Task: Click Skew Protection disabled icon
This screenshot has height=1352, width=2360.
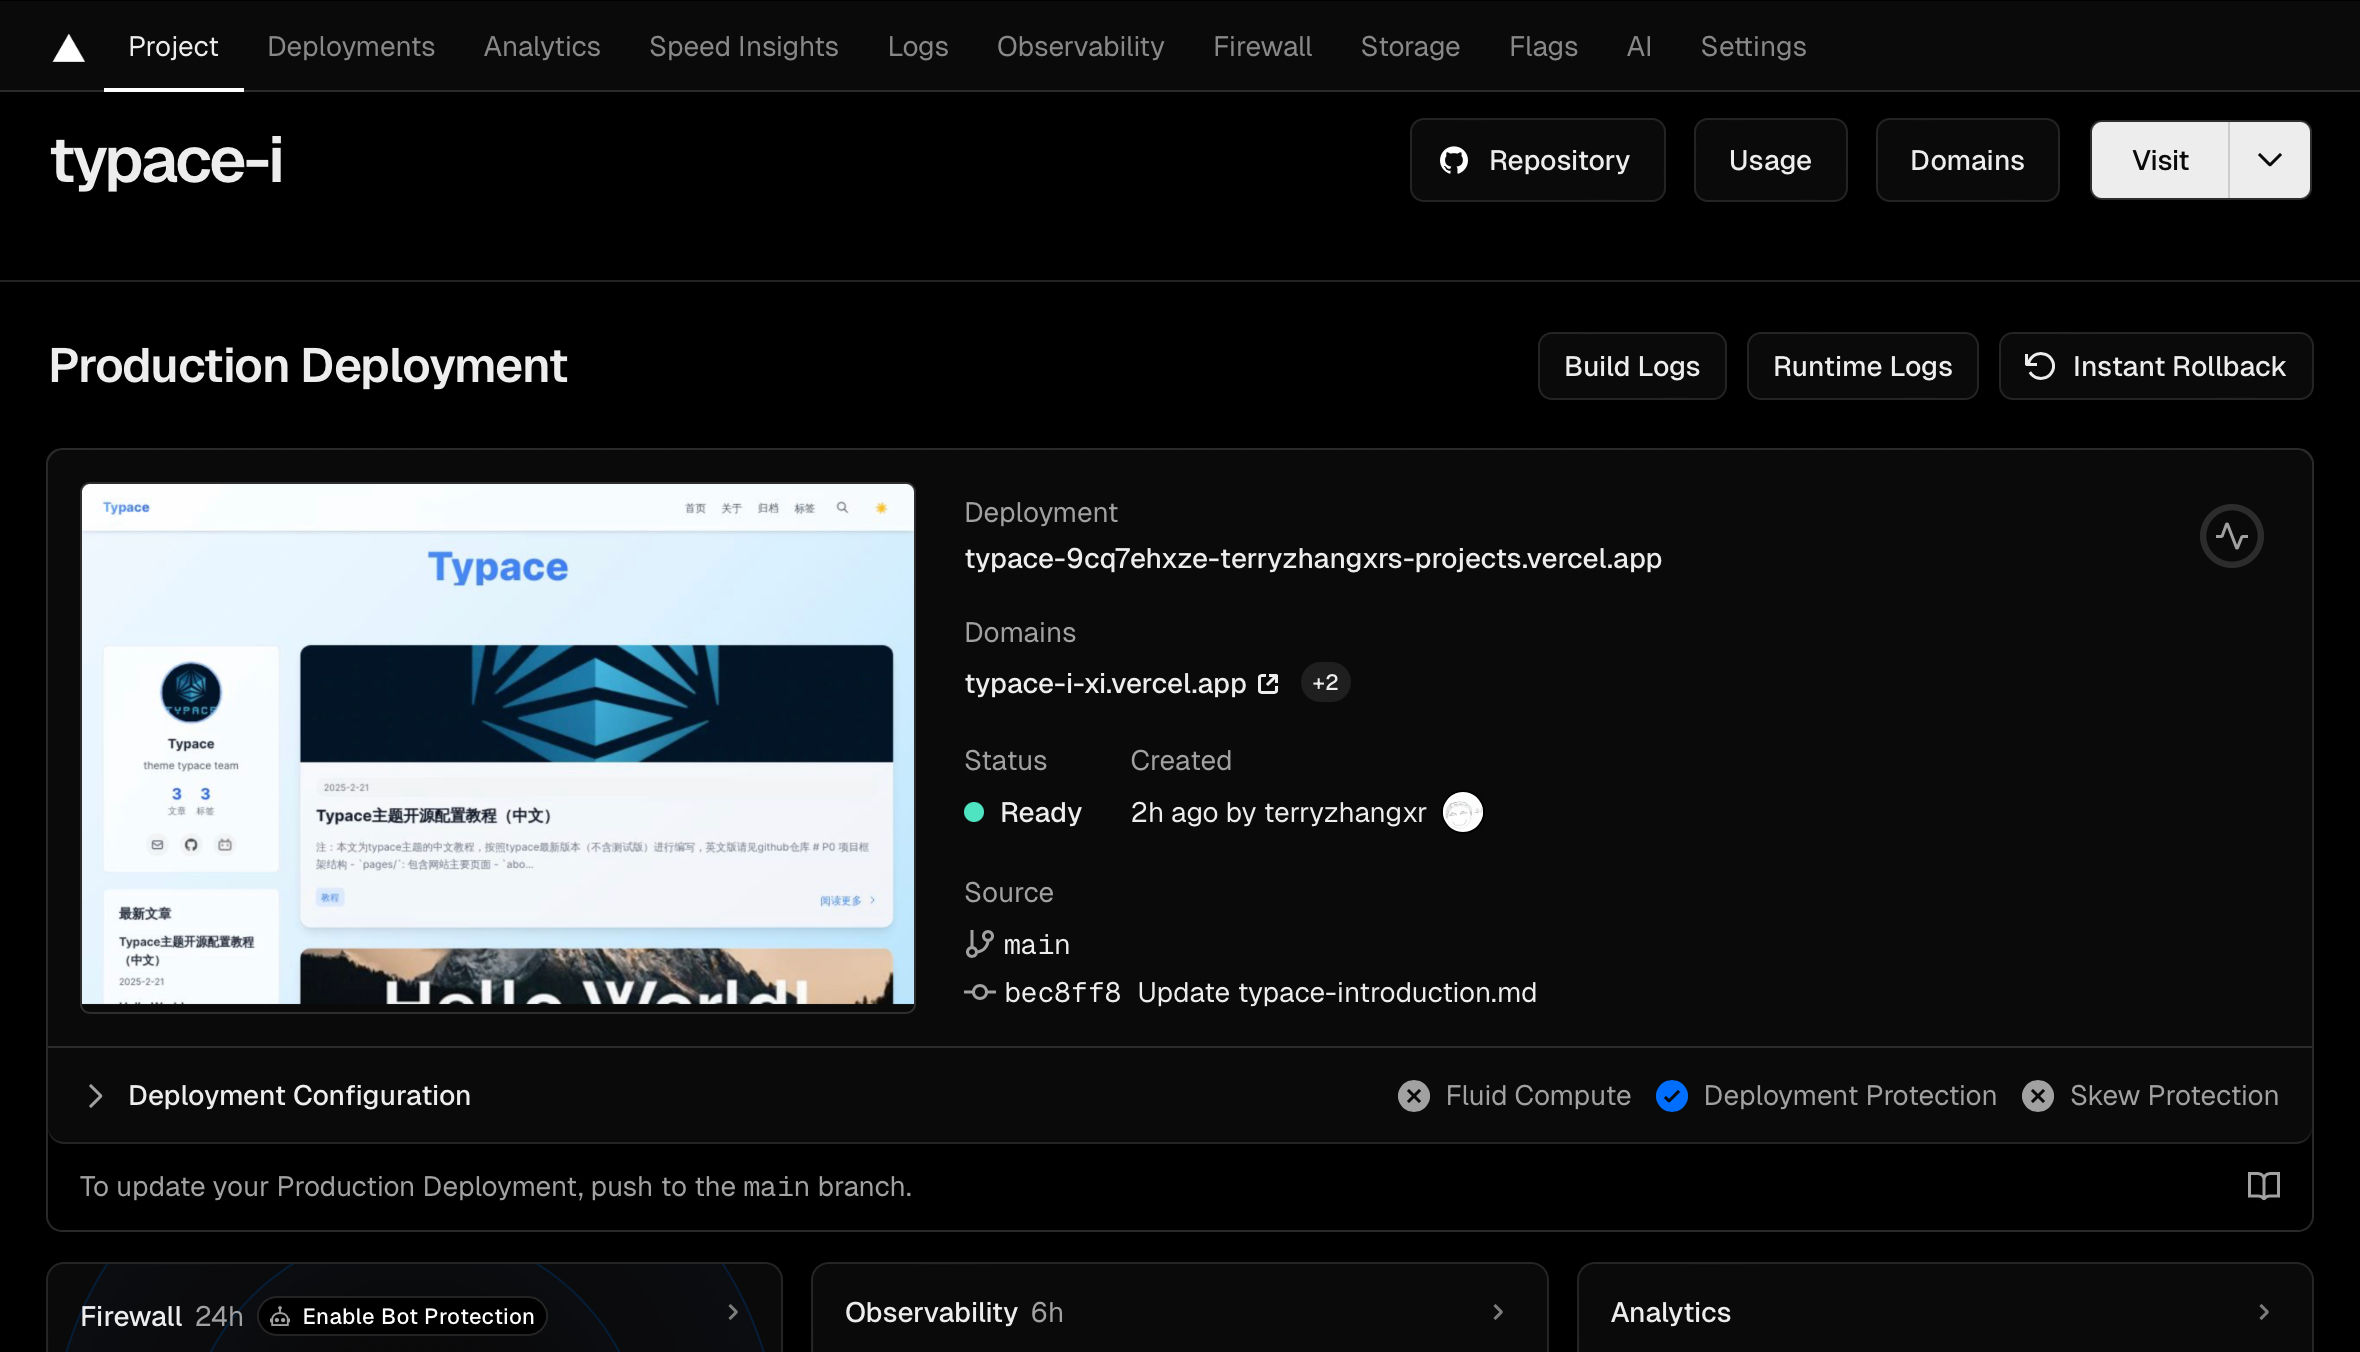Action: point(2038,1096)
